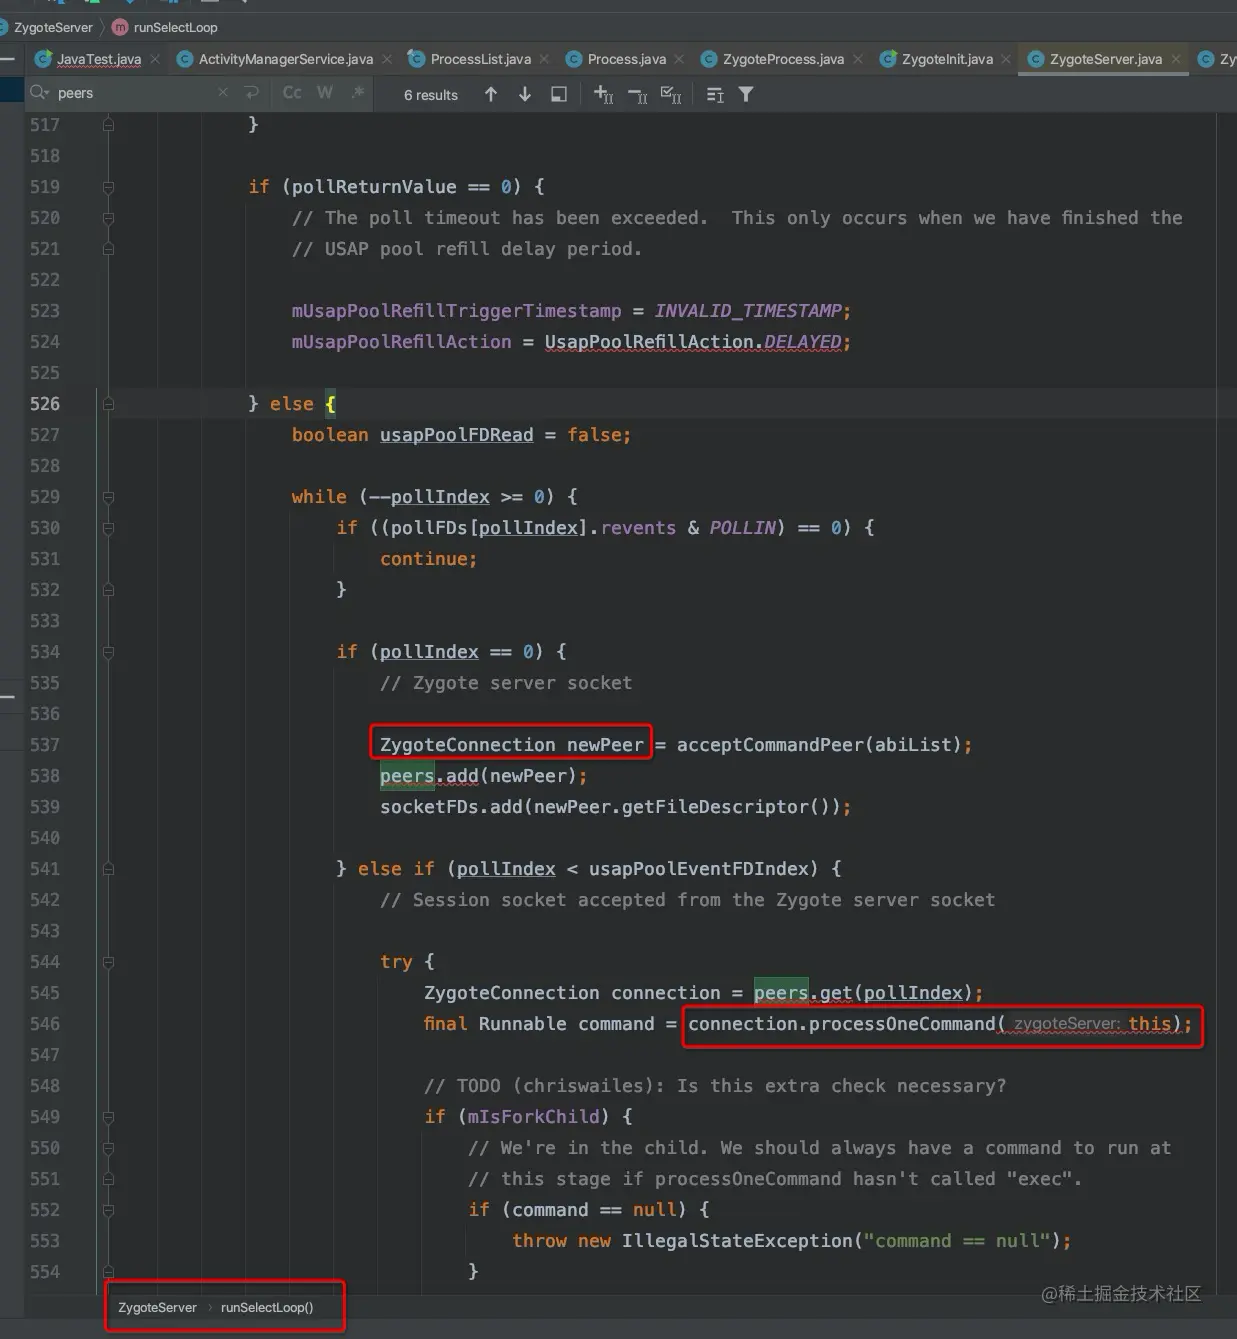Click inside the 'peers' search field
The height and width of the screenshot is (1339, 1237).
(135, 93)
